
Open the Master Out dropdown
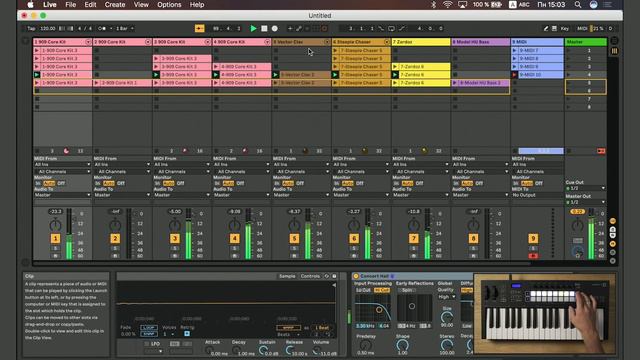585,202
